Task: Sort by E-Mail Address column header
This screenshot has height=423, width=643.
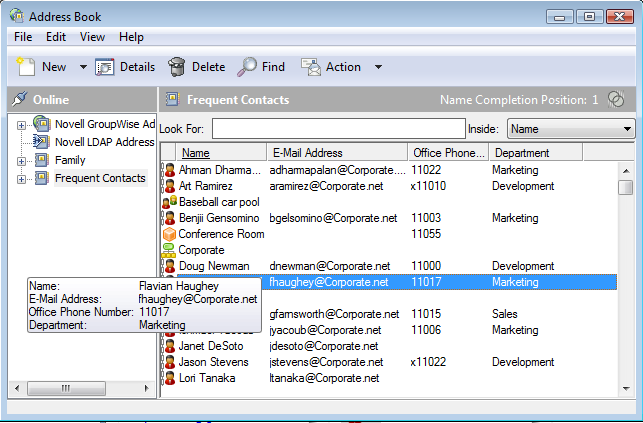Action: 337,153
